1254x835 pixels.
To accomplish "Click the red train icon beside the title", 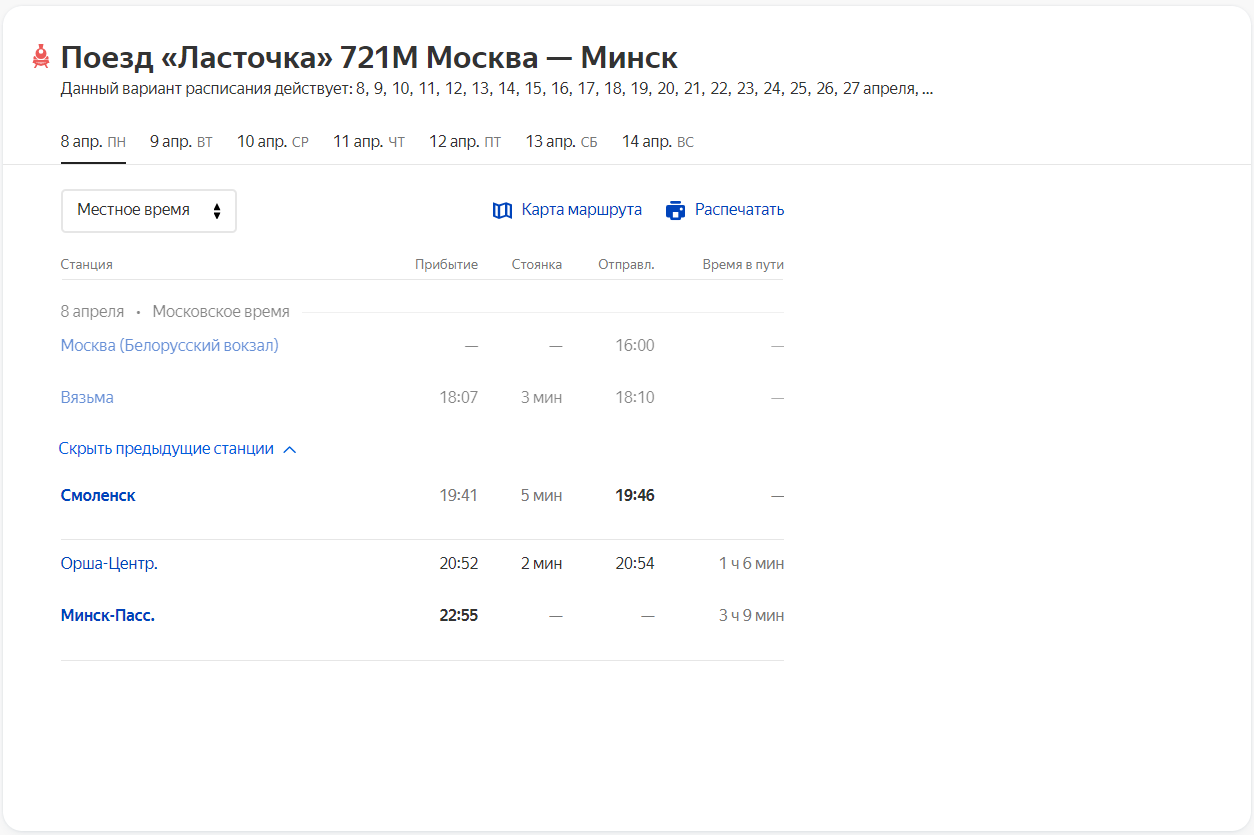I will click(40, 57).
